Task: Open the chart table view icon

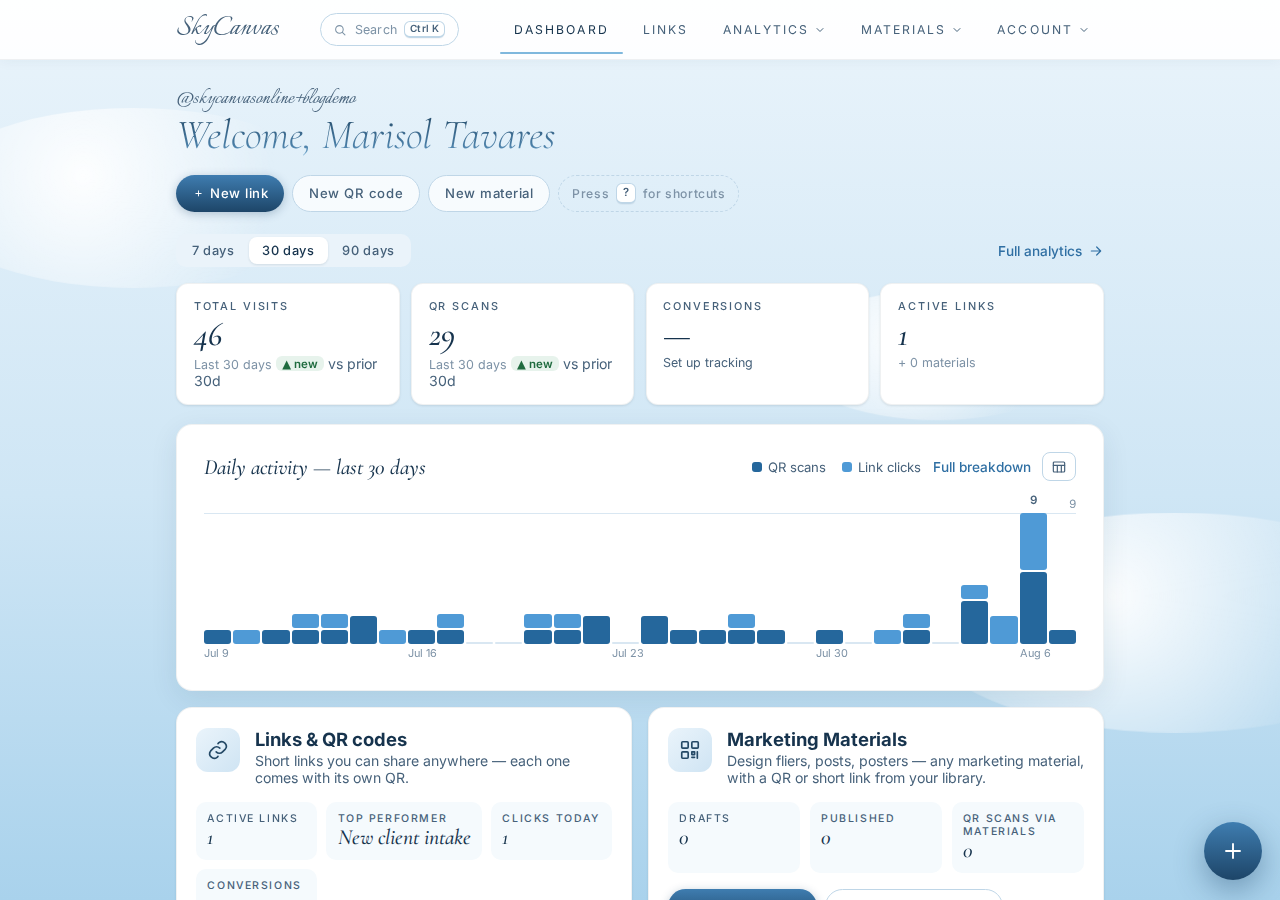Action: 1059,467
